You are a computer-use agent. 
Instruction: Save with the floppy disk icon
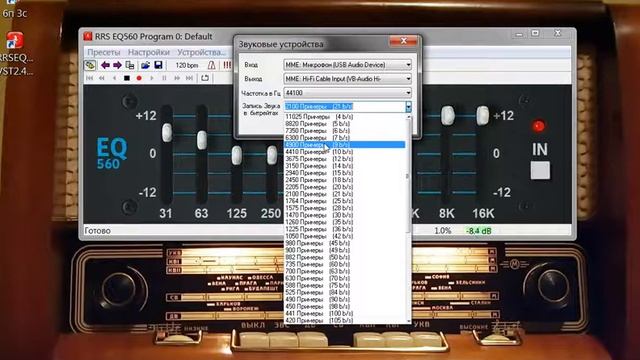click(x=158, y=65)
